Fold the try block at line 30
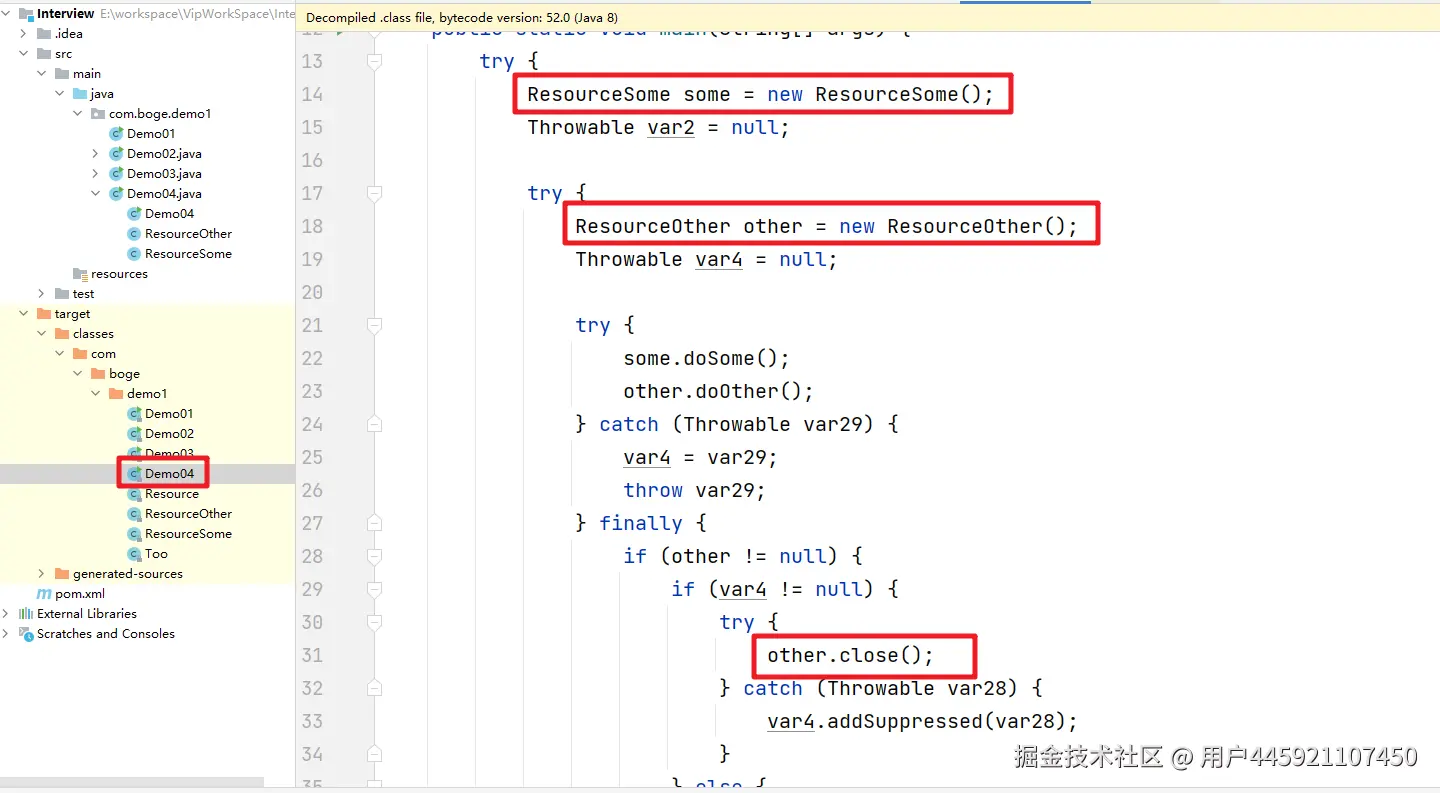 click(x=374, y=622)
